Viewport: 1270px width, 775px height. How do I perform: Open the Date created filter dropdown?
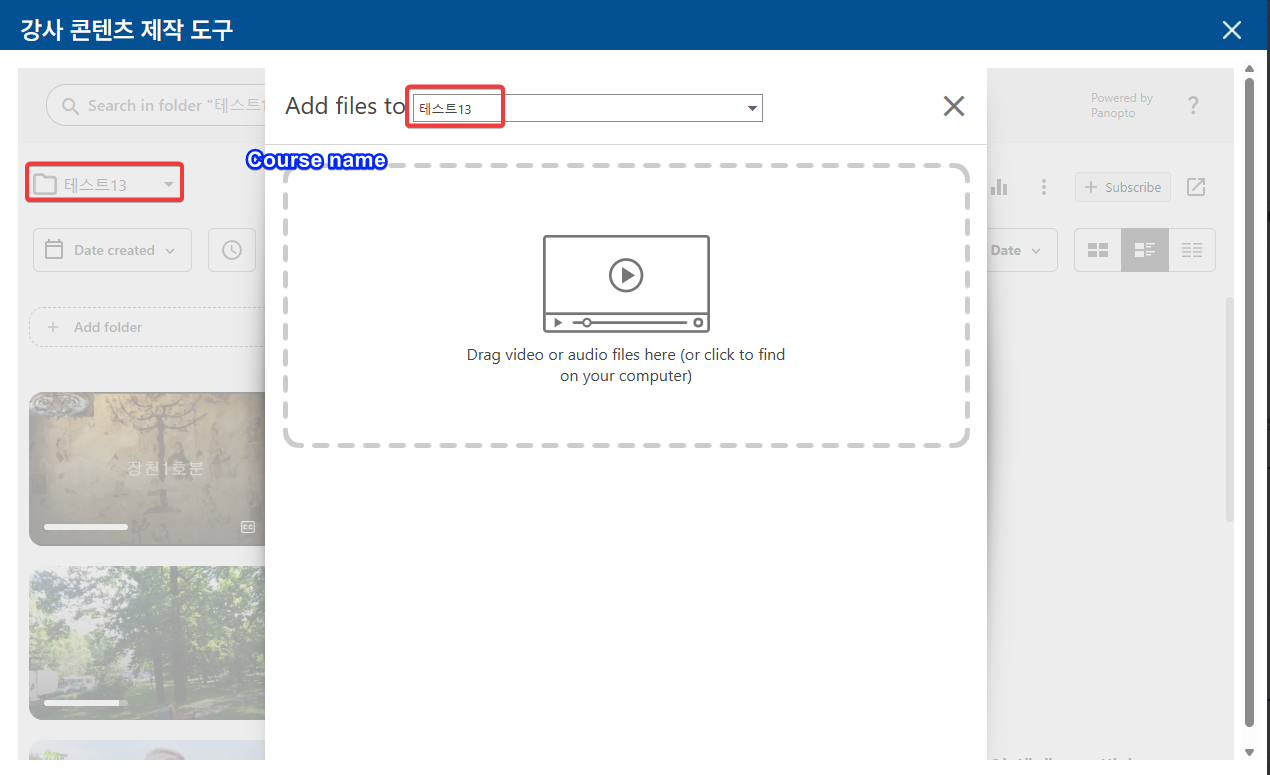(112, 250)
